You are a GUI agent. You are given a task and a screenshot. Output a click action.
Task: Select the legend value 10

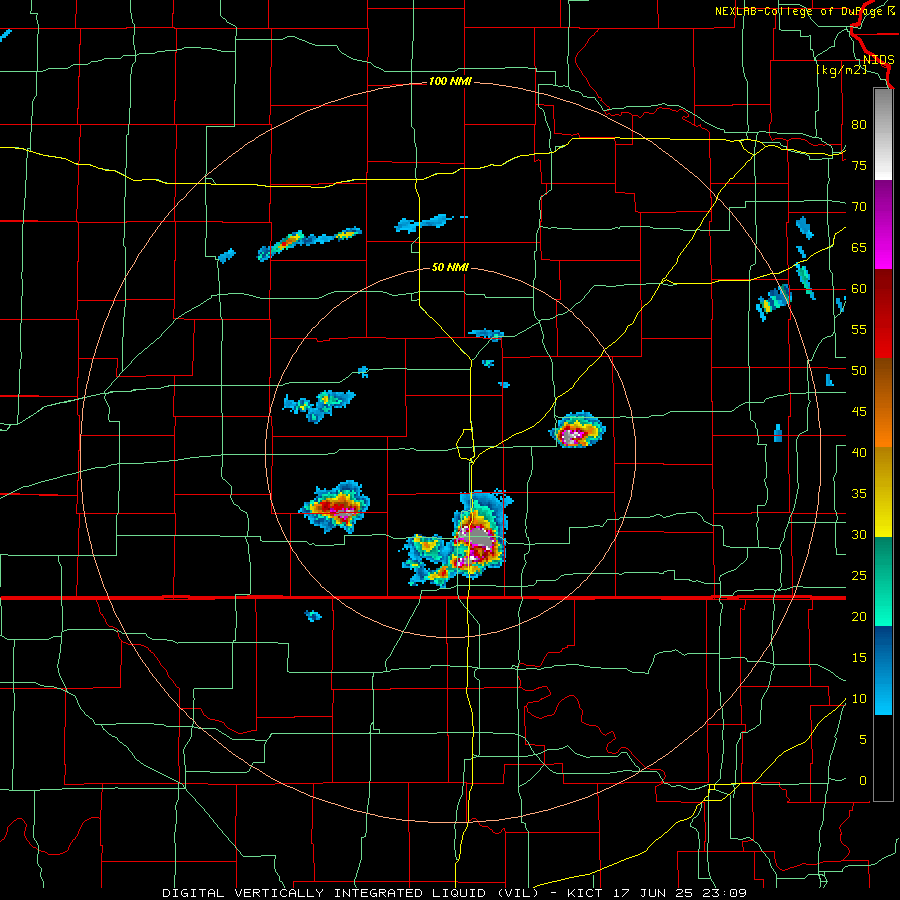859,699
